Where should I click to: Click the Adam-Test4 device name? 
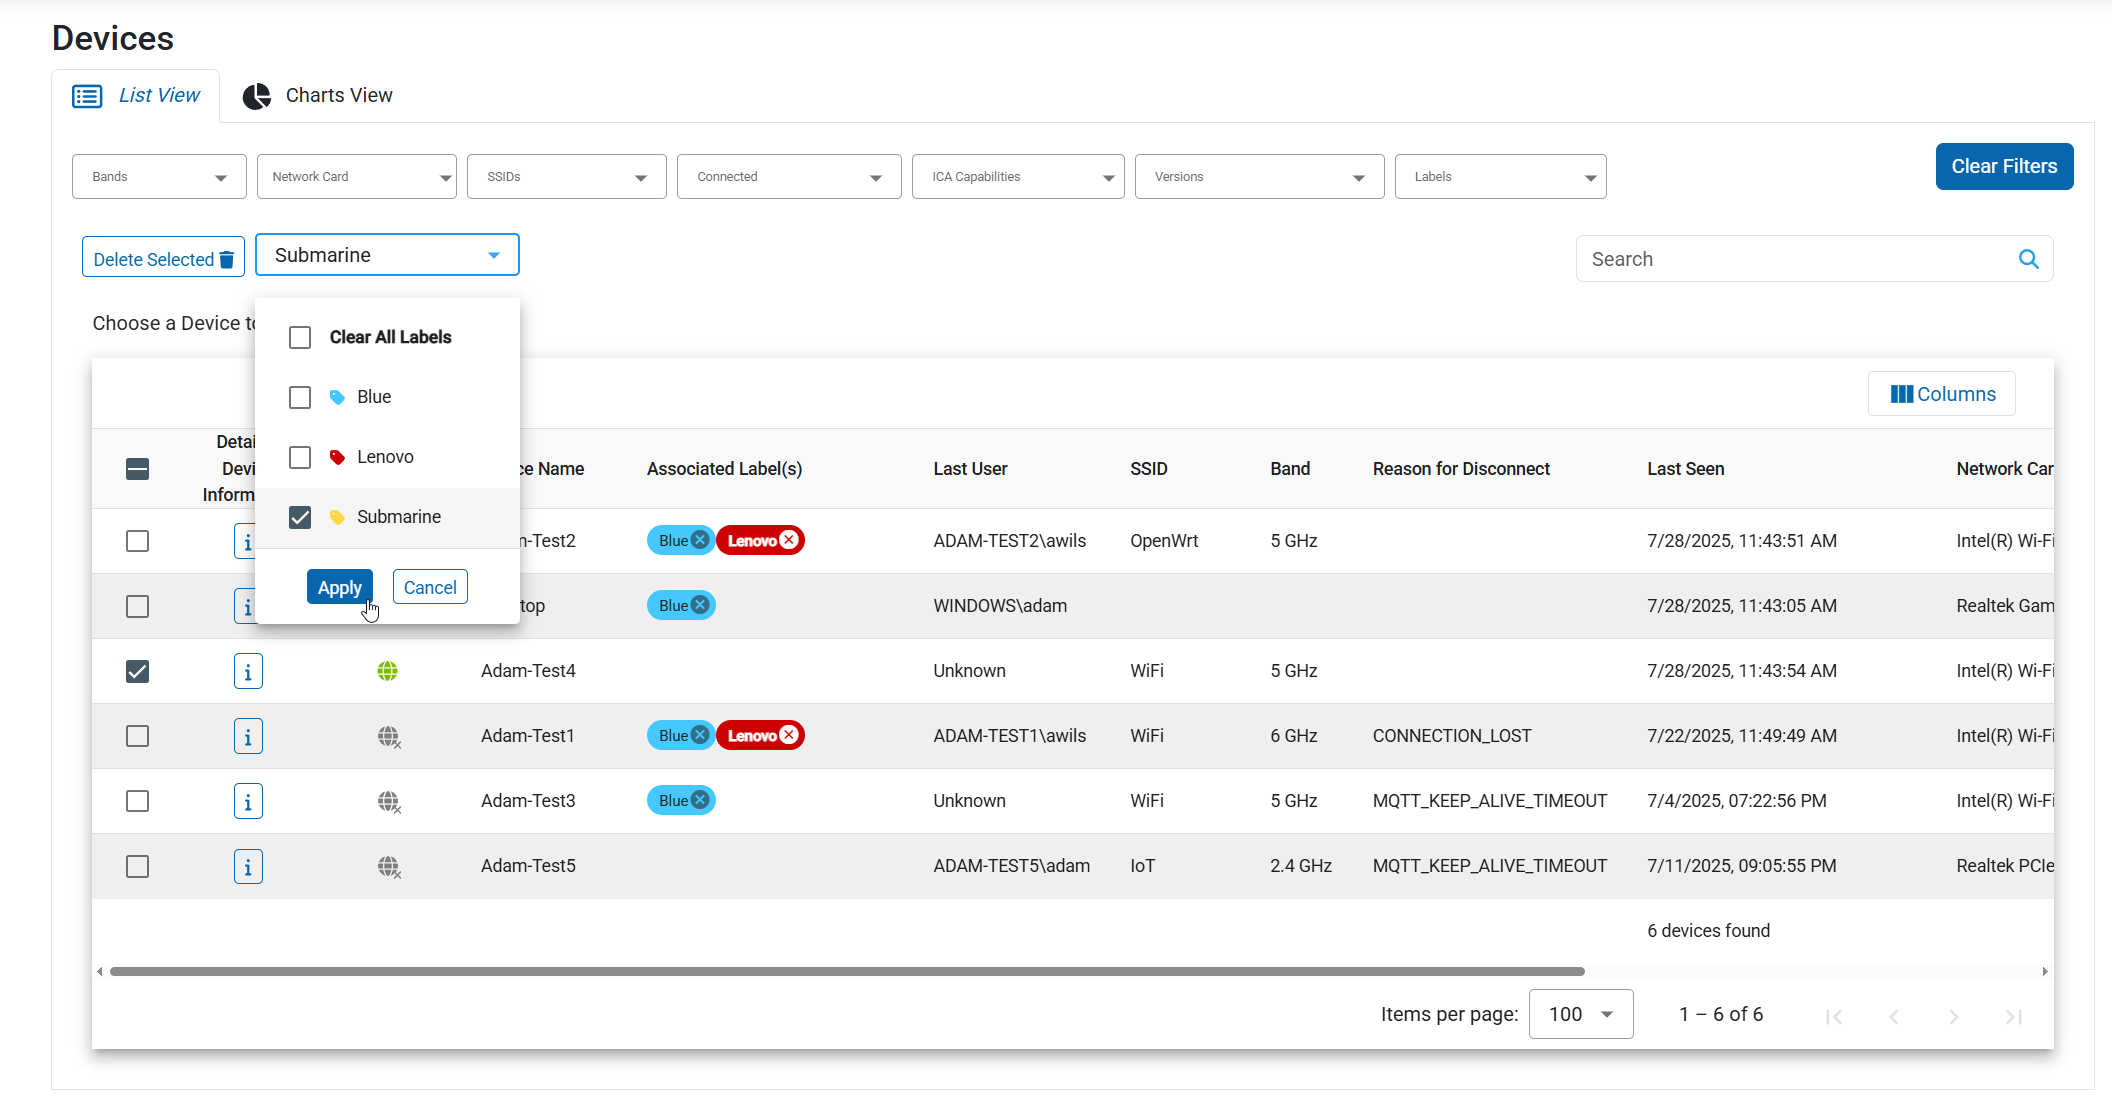coord(528,671)
